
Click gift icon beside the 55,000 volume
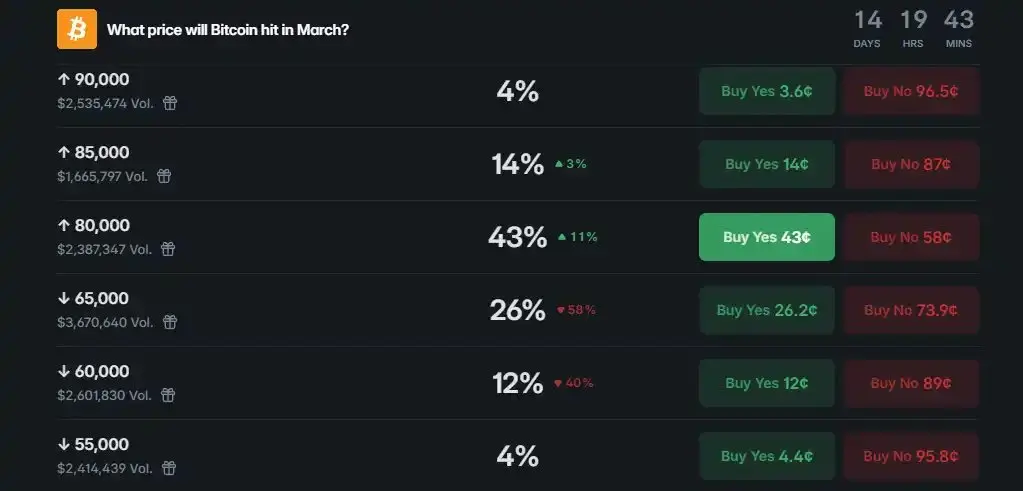(169, 468)
